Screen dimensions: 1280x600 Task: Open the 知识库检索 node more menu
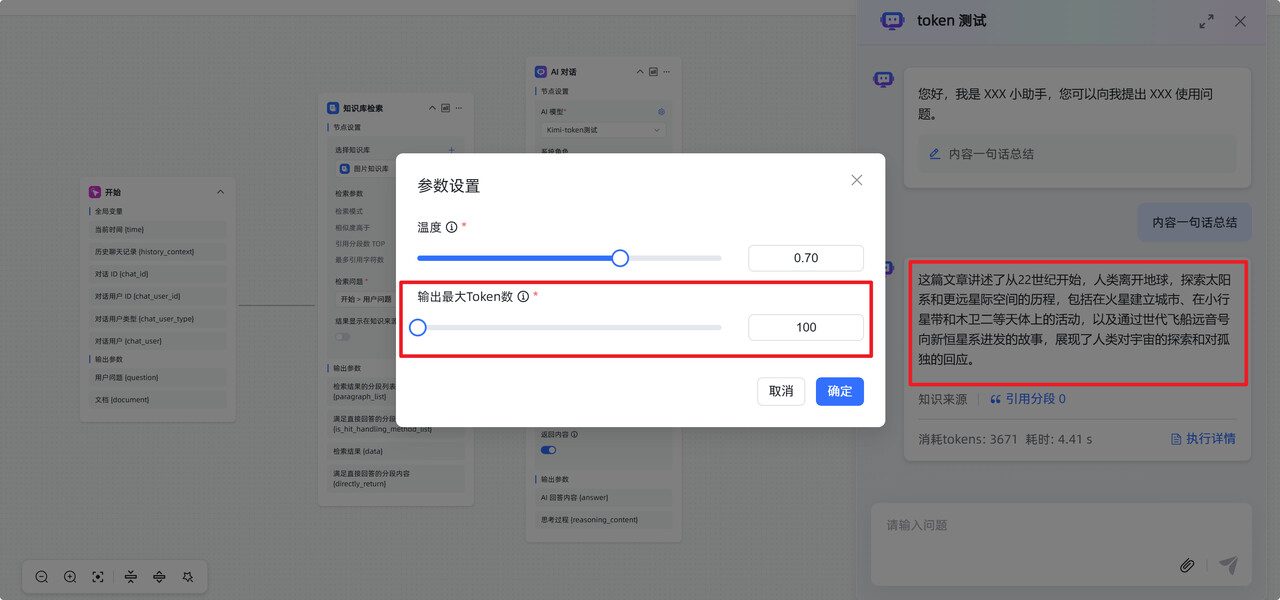[459, 108]
